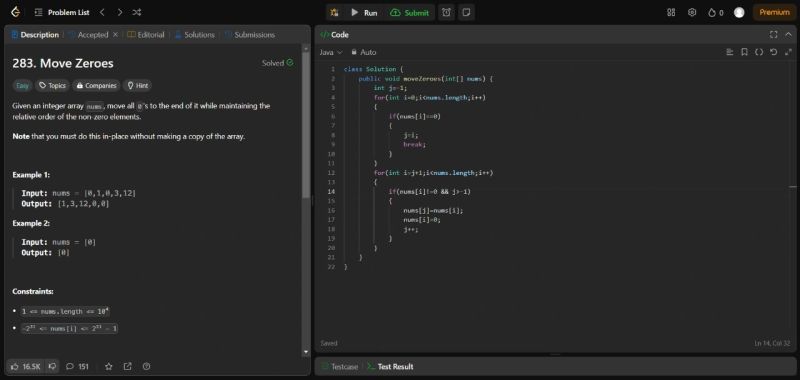Open the layout manager icon
The image size is (800, 380).
click(x=671, y=12)
